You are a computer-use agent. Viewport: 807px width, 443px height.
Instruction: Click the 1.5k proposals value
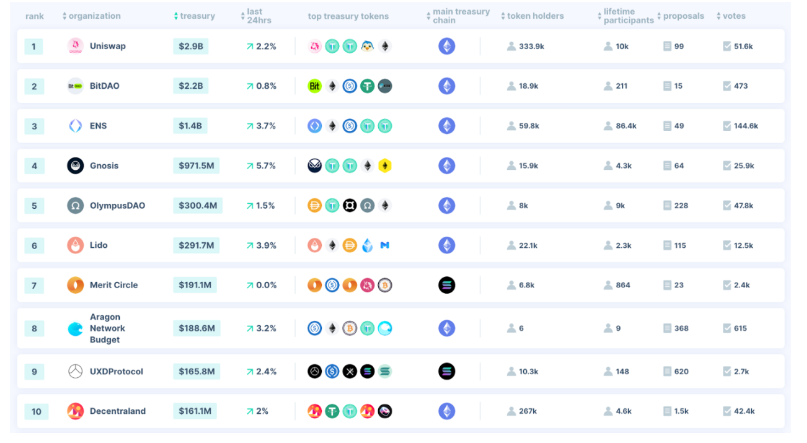click(x=681, y=411)
